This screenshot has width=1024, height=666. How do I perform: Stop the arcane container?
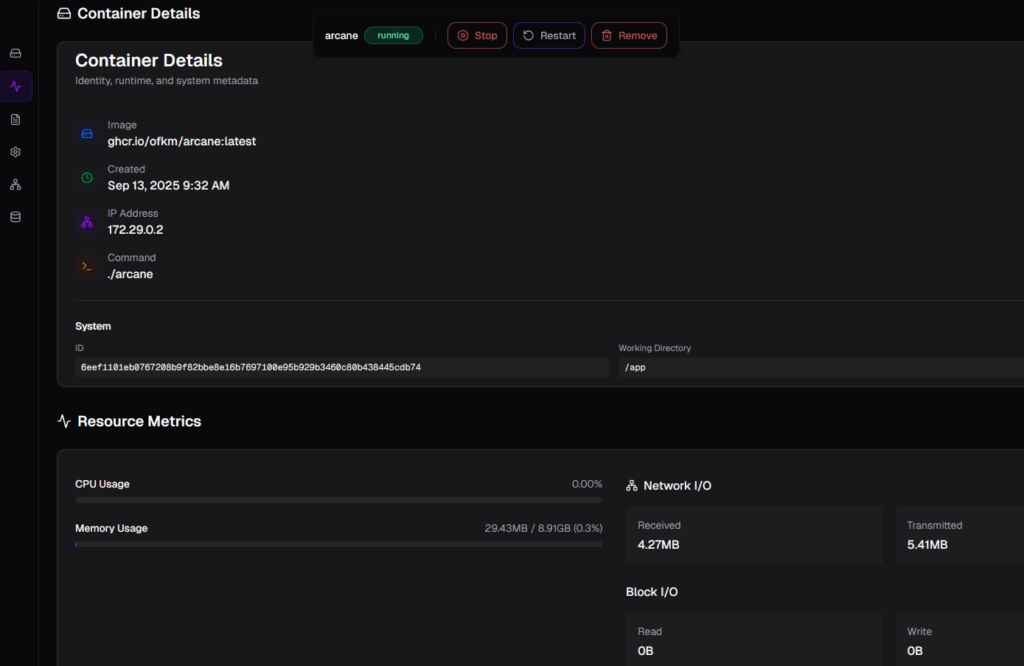coord(477,35)
